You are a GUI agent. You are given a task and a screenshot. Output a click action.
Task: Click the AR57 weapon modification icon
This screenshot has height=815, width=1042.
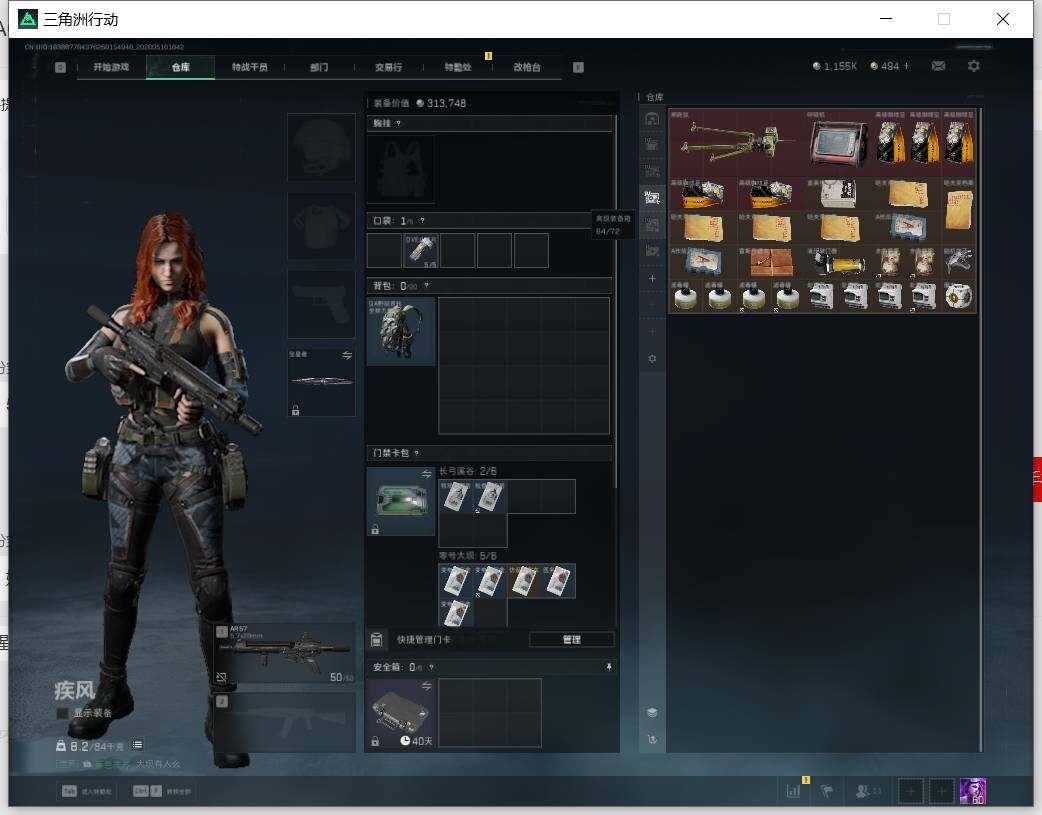[x=221, y=677]
